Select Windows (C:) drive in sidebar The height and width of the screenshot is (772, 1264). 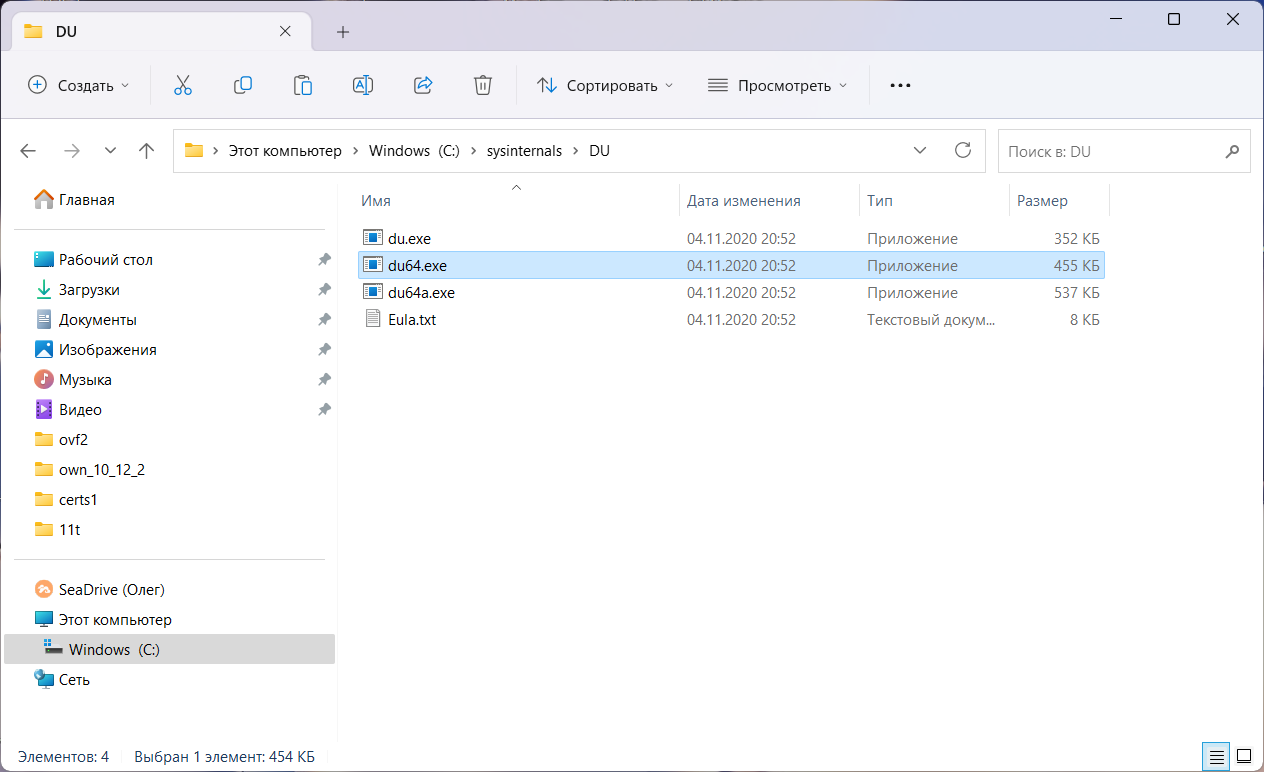click(x=170, y=650)
